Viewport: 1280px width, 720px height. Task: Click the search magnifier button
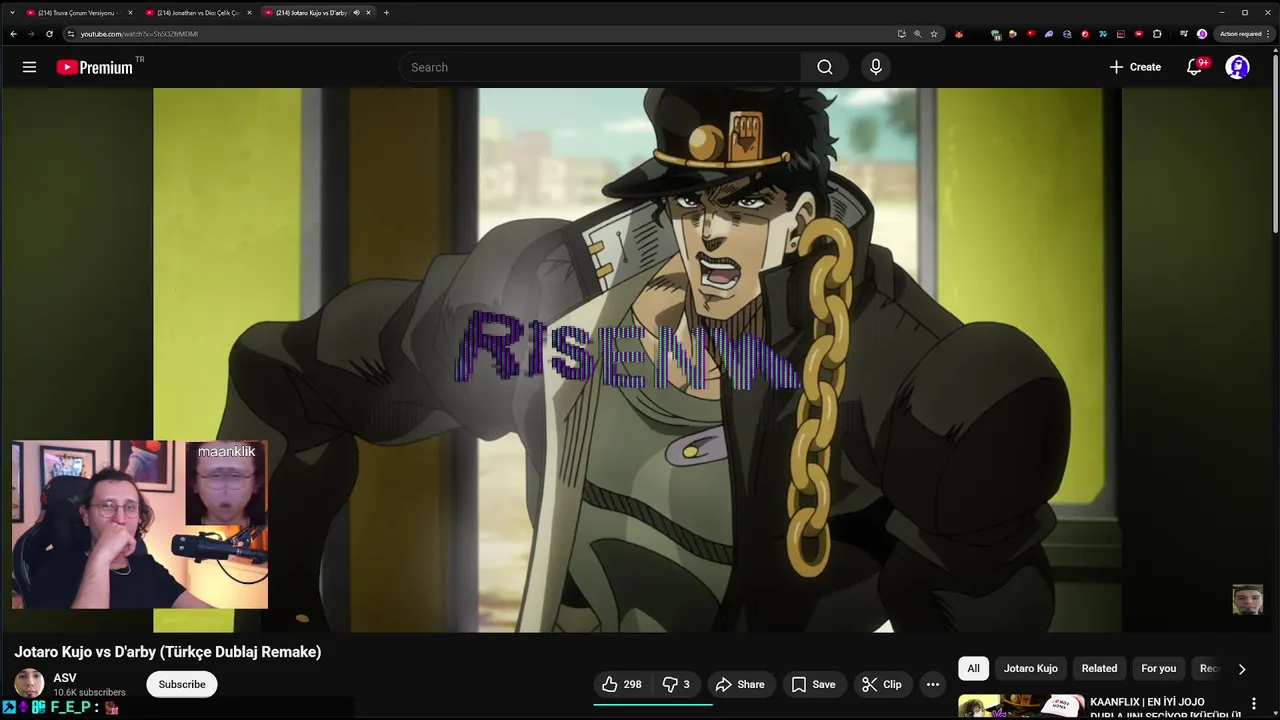(825, 67)
